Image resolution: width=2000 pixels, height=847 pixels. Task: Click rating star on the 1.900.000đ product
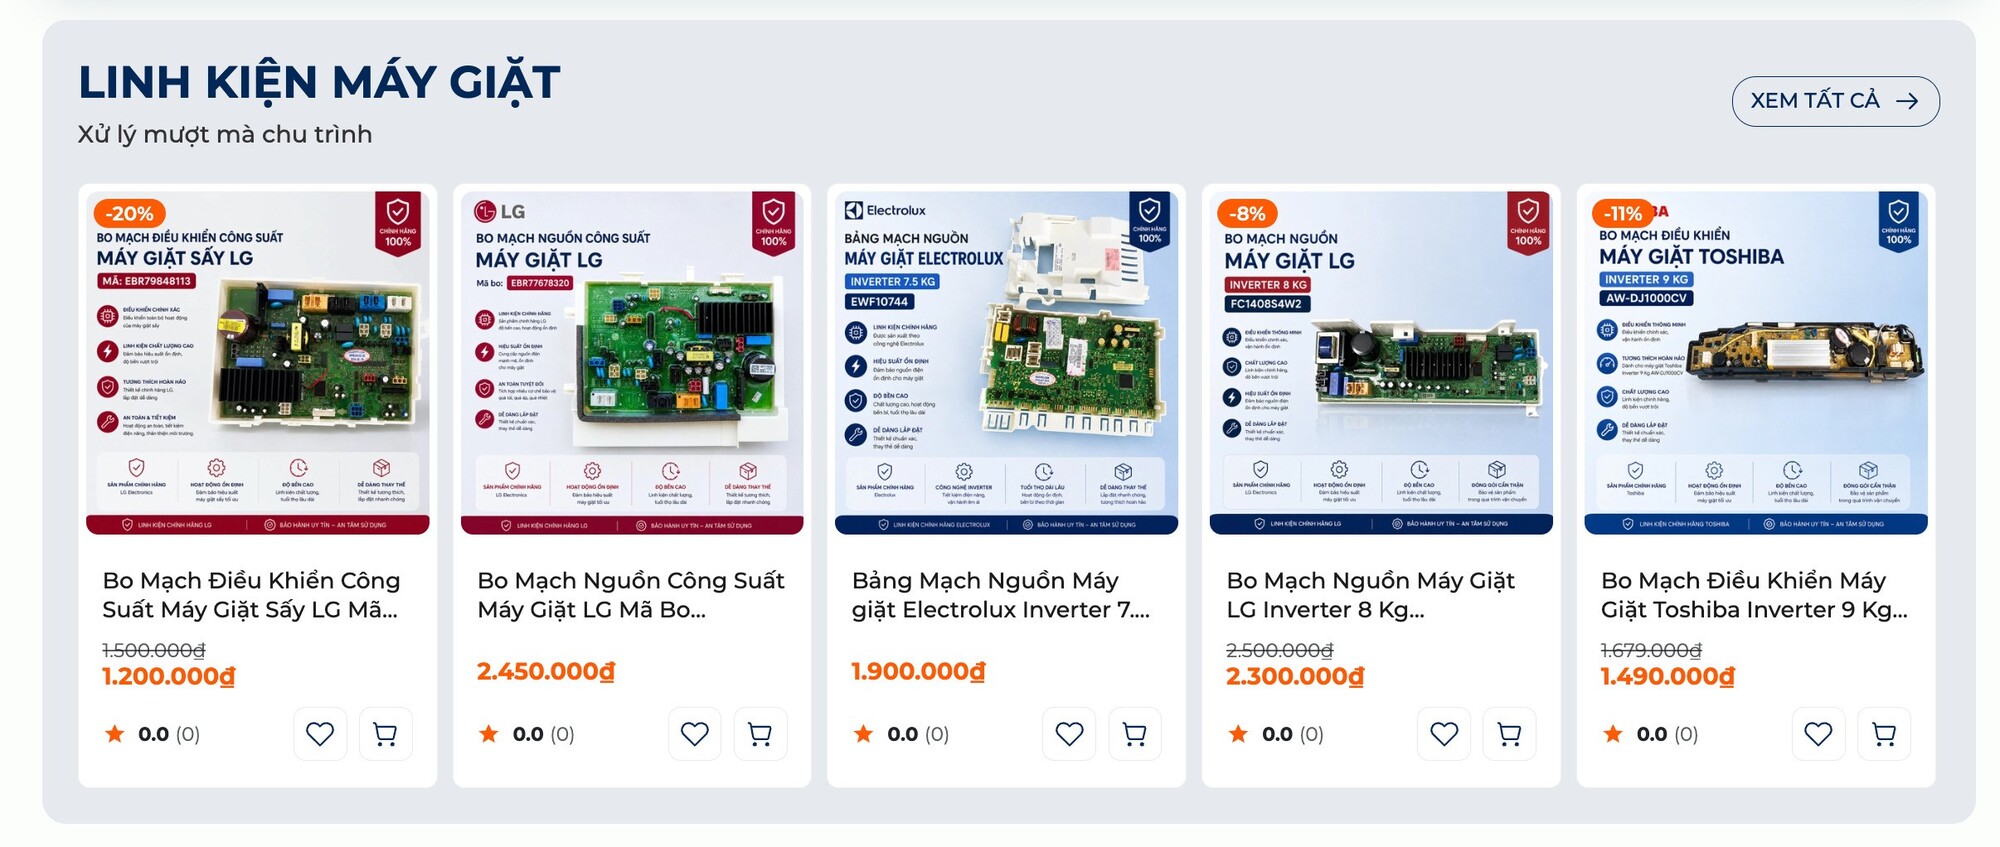(864, 734)
